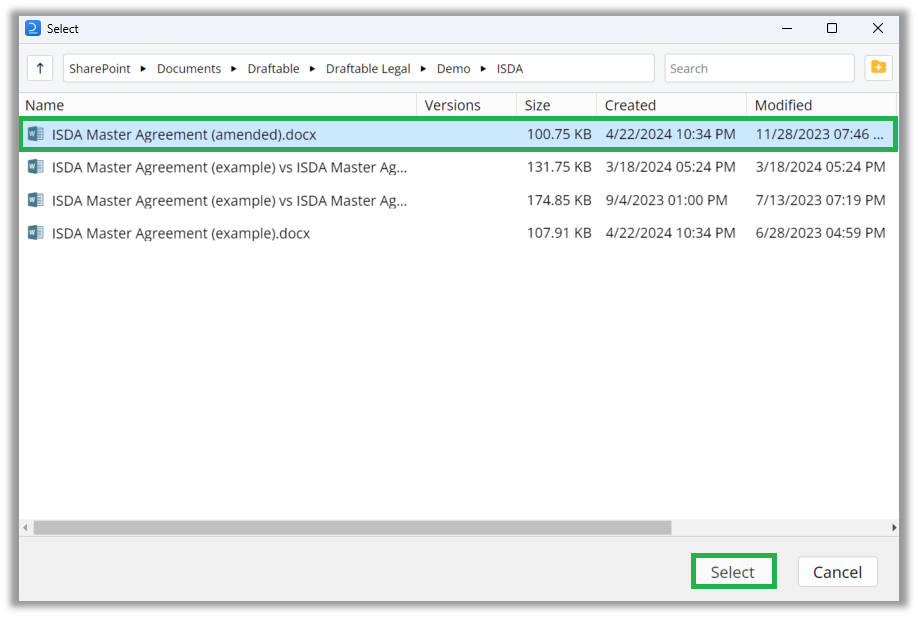The height and width of the screenshot is (617, 918).
Task: Sort by the Size column header
Action: 557,105
